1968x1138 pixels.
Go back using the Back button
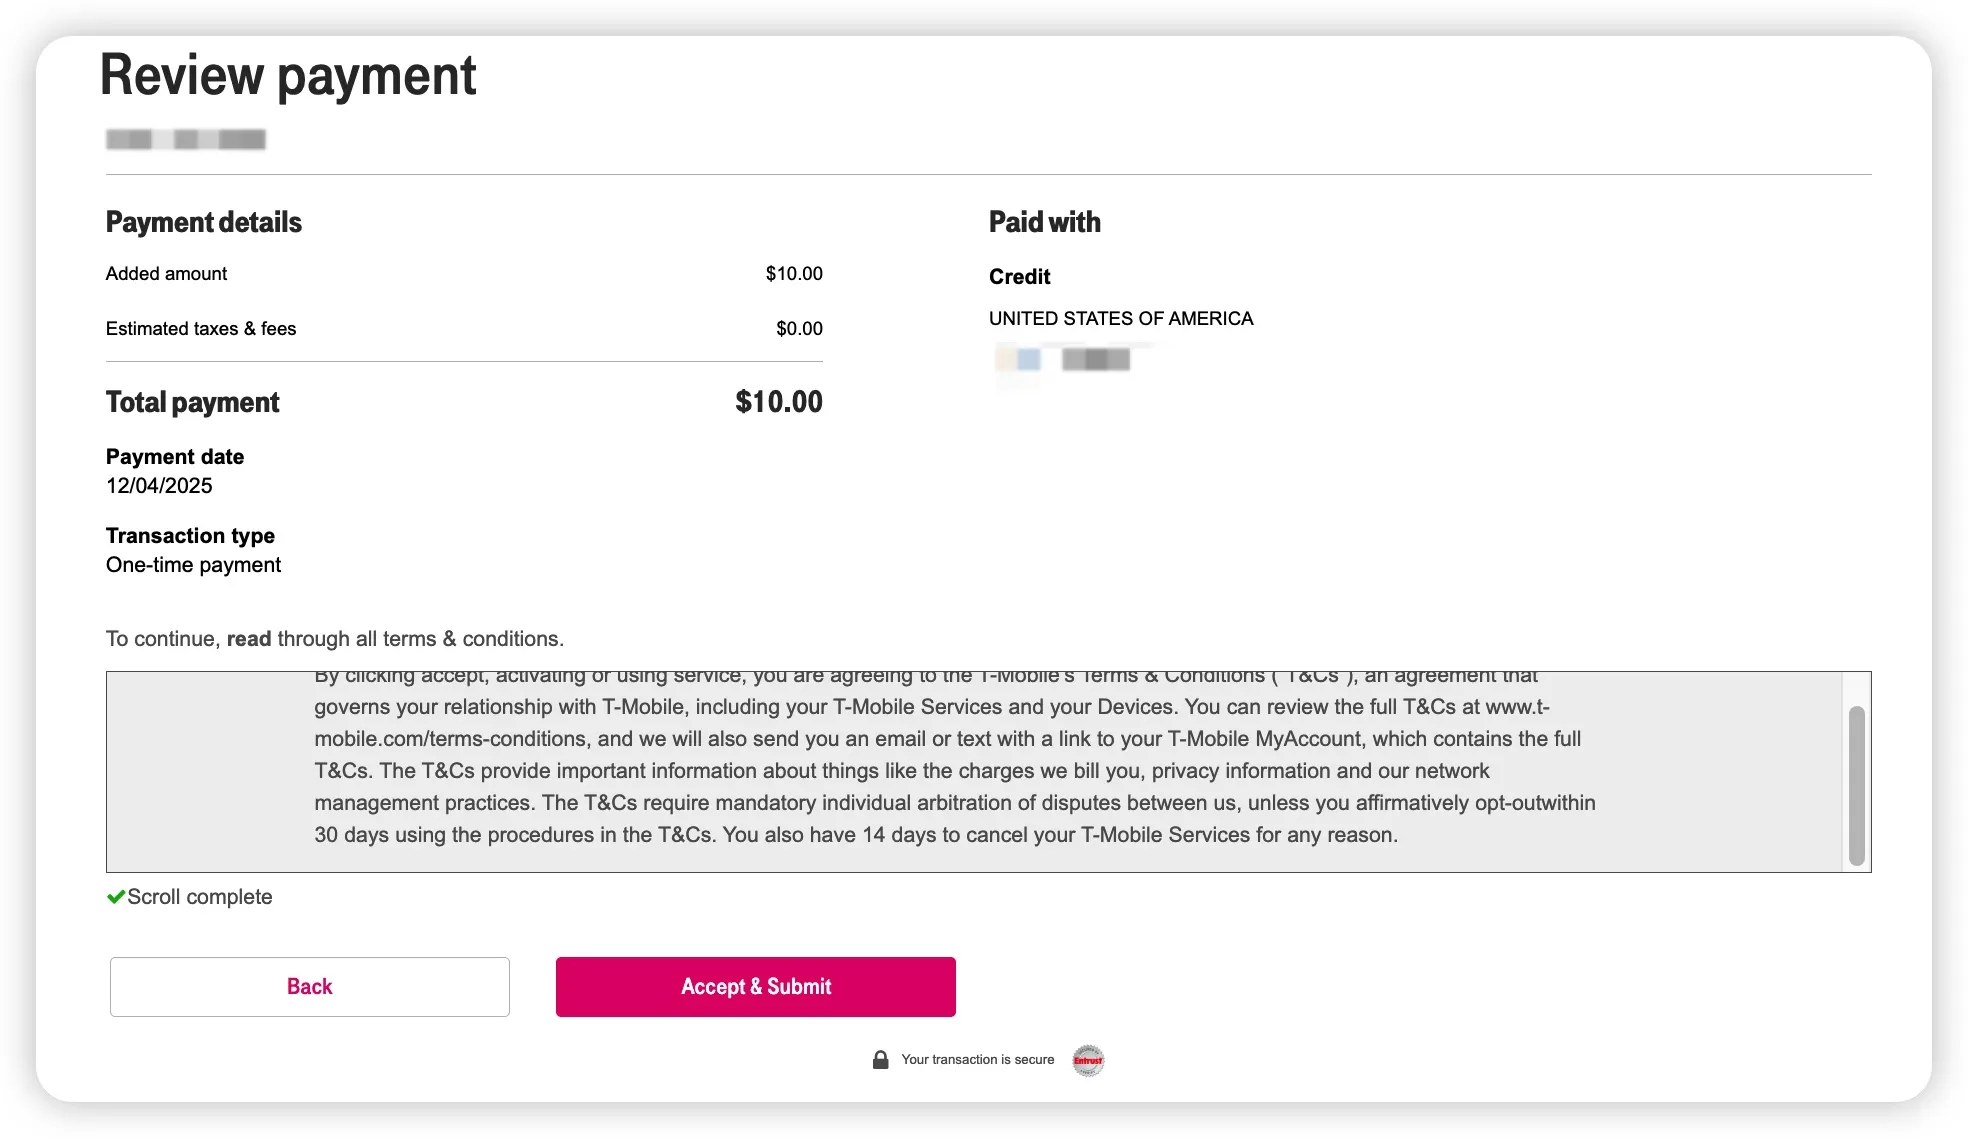click(310, 987)
